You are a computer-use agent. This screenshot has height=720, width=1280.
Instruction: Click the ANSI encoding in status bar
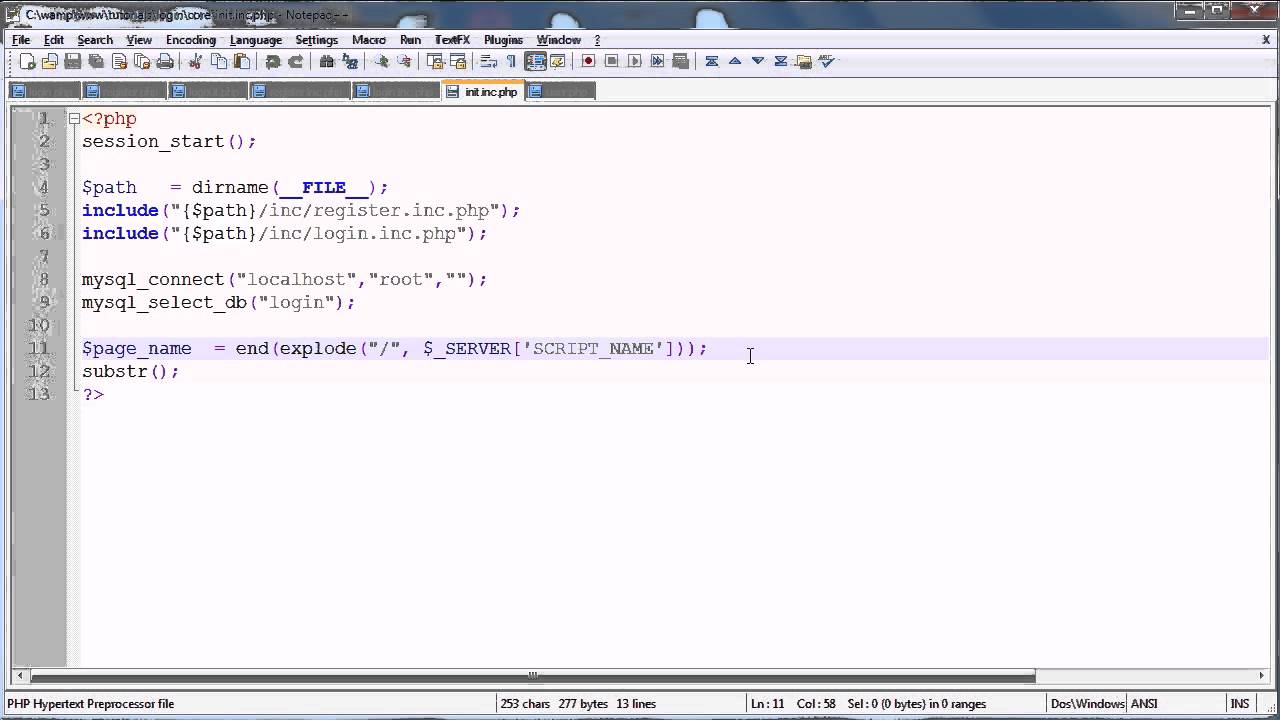tap(1144, 704)
